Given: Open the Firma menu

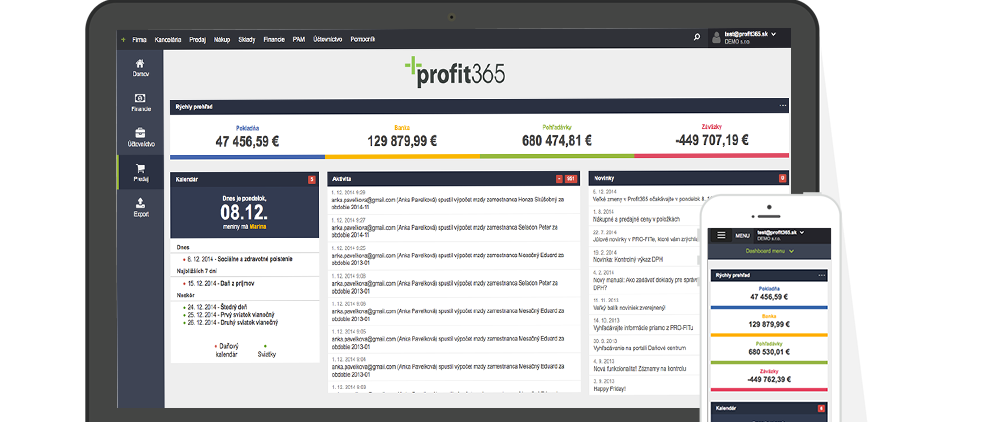Looking at the screenshot, I should point(140,40).
